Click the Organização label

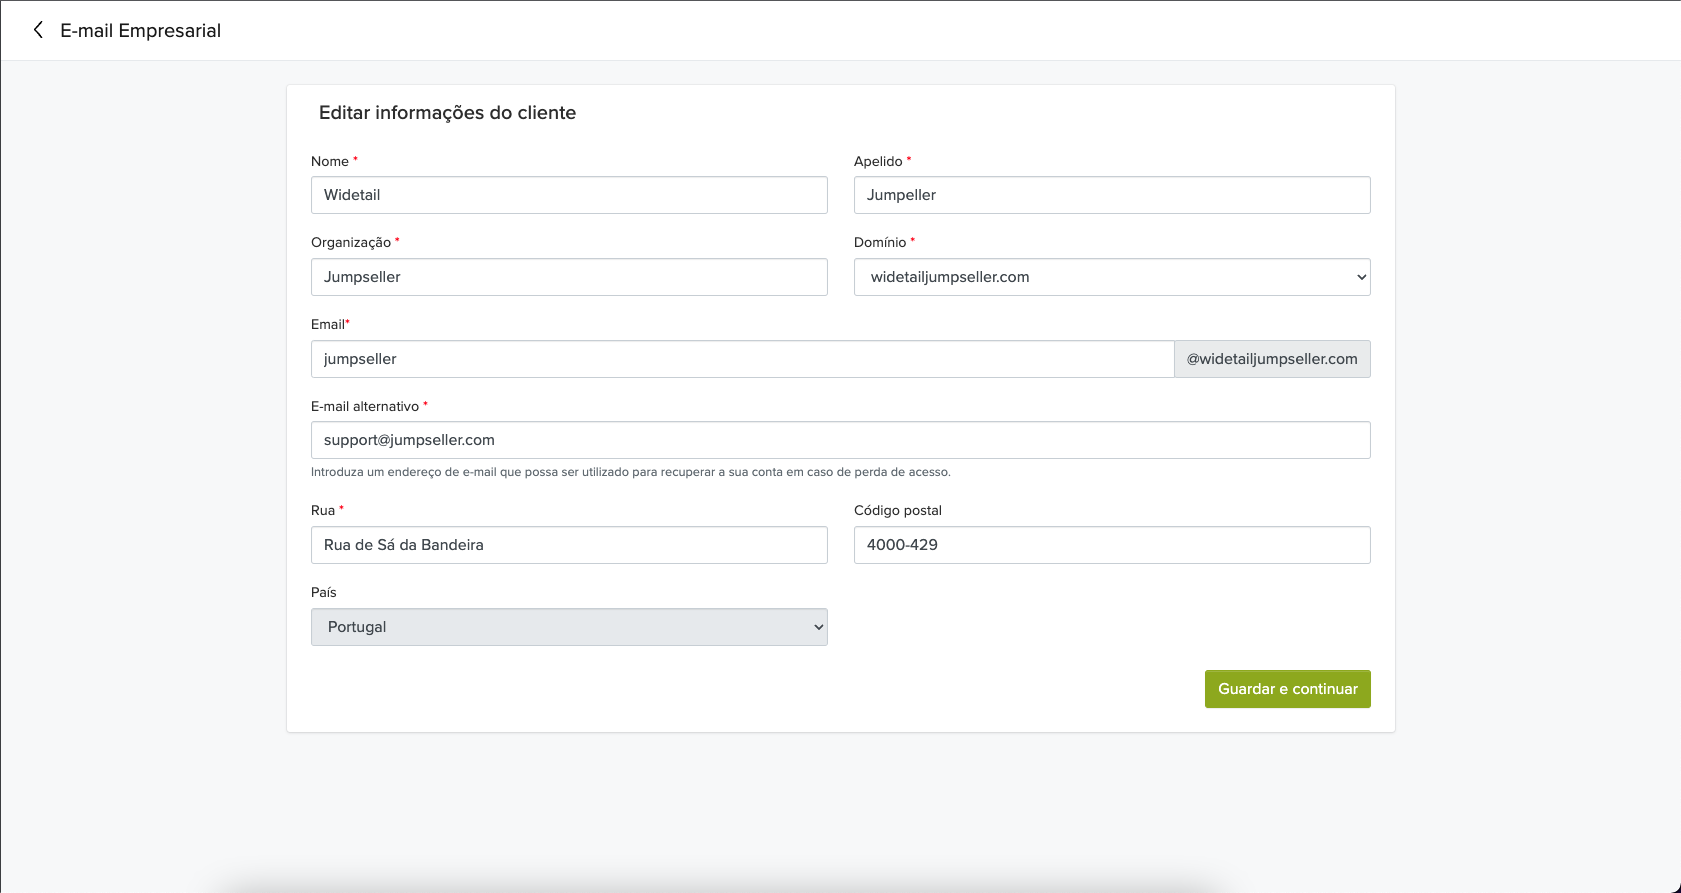click(x=351, y=242)
